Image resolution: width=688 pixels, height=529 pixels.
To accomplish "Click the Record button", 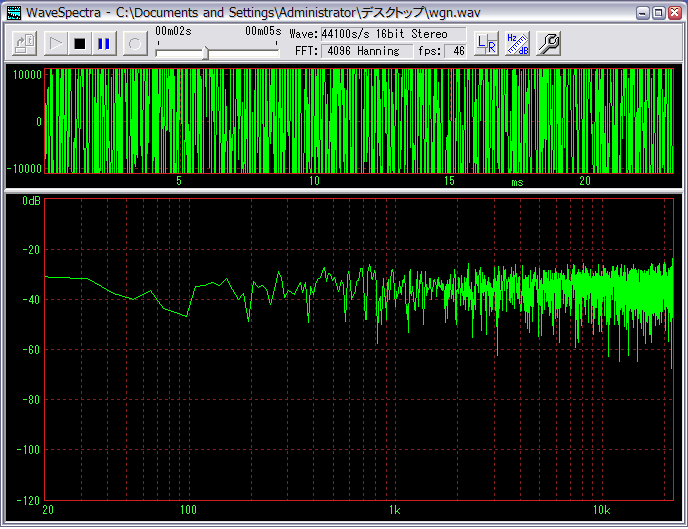I will coord(135,43).
